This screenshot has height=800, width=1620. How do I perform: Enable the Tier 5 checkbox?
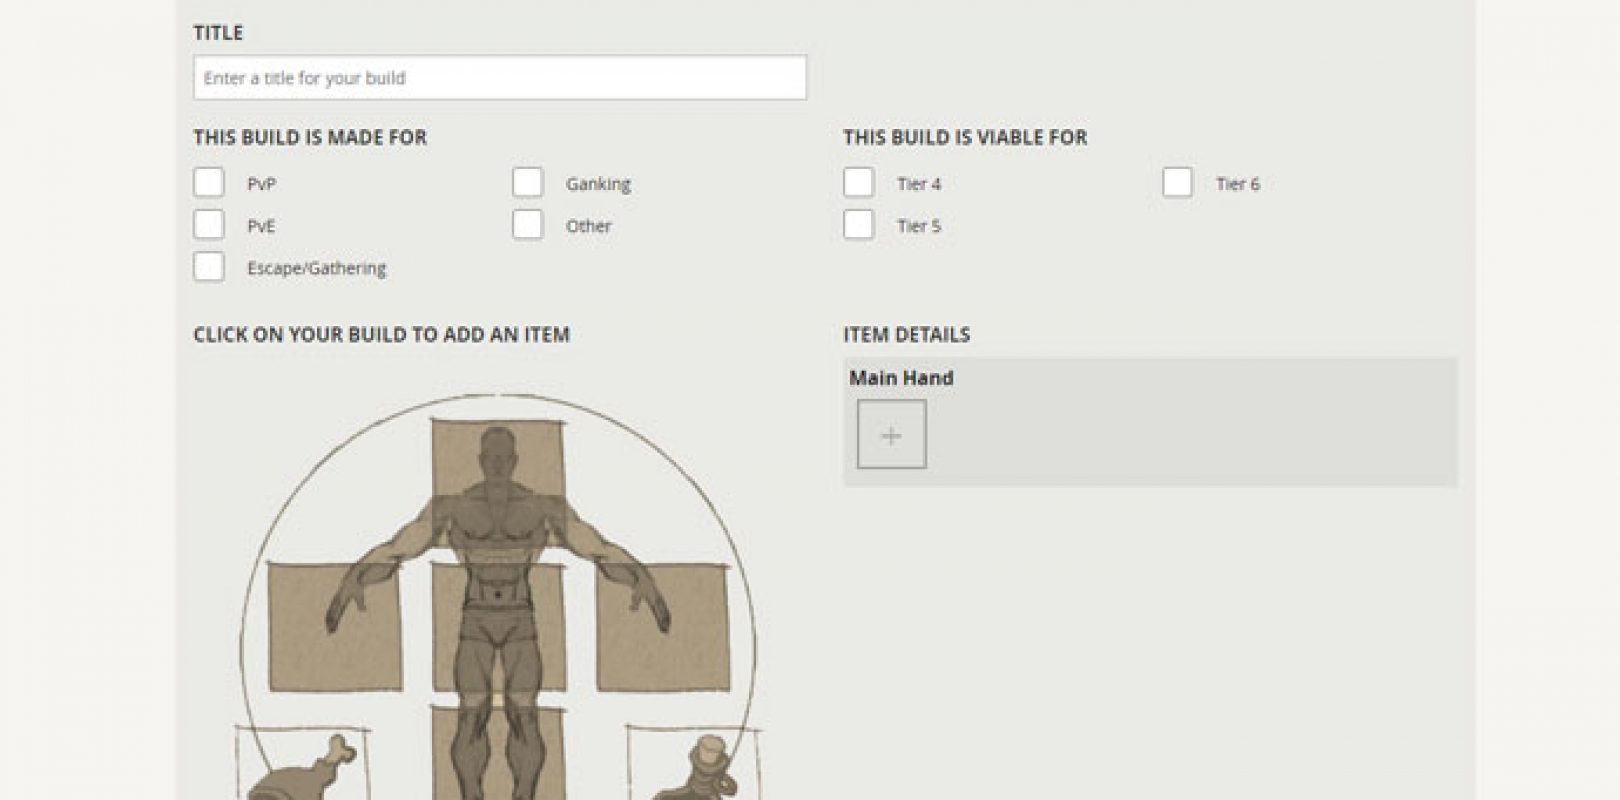pos(859,225)
